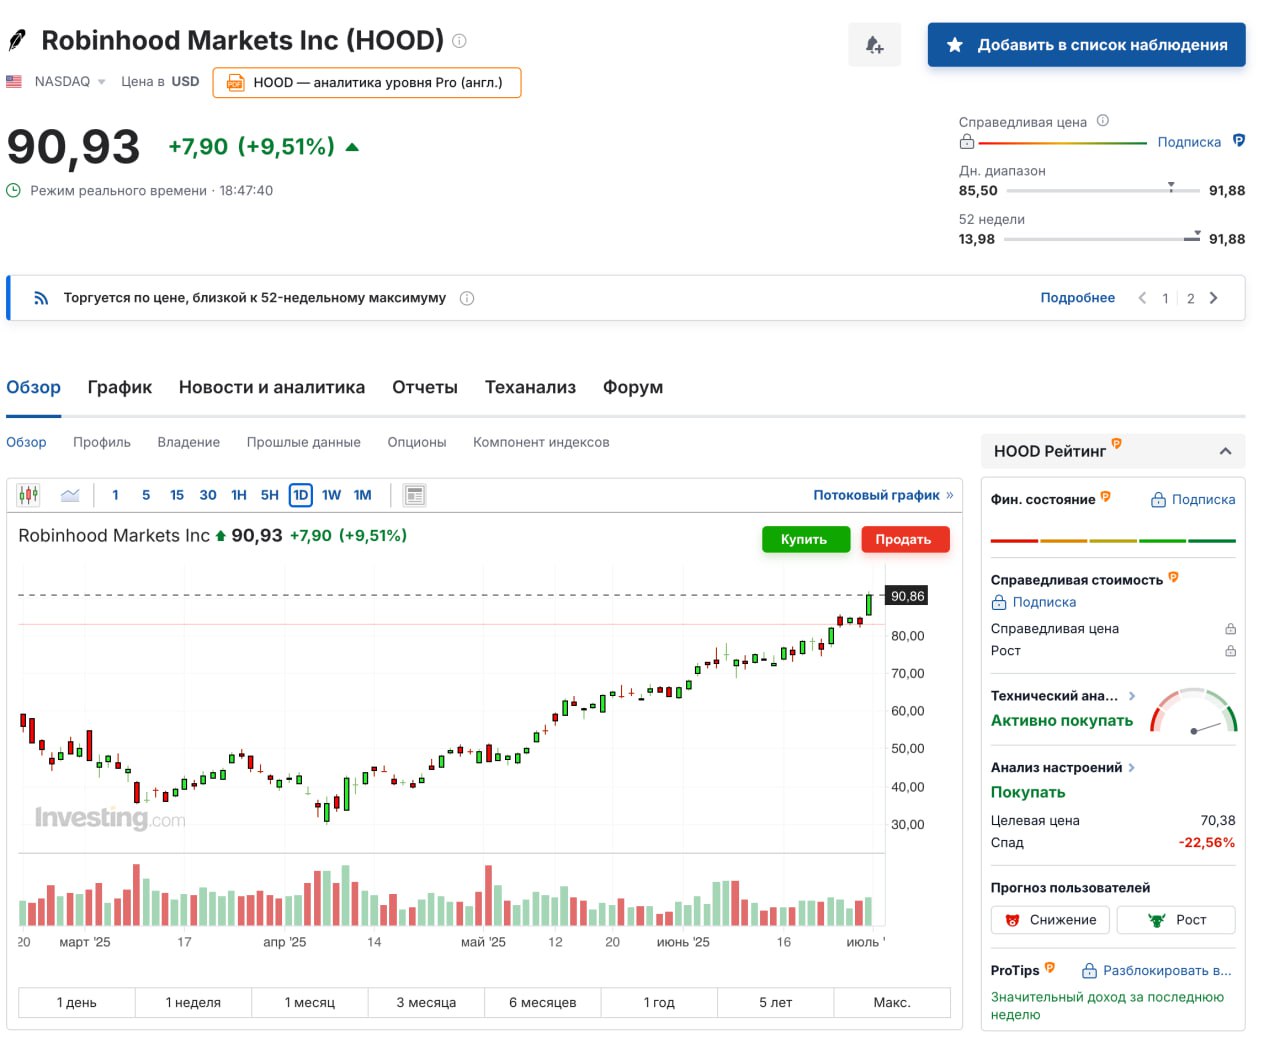The height and width of the screenshot is (1049, 1280).
Task: Go to next notice with right chevron
Action: click(x=1214, y=298)
